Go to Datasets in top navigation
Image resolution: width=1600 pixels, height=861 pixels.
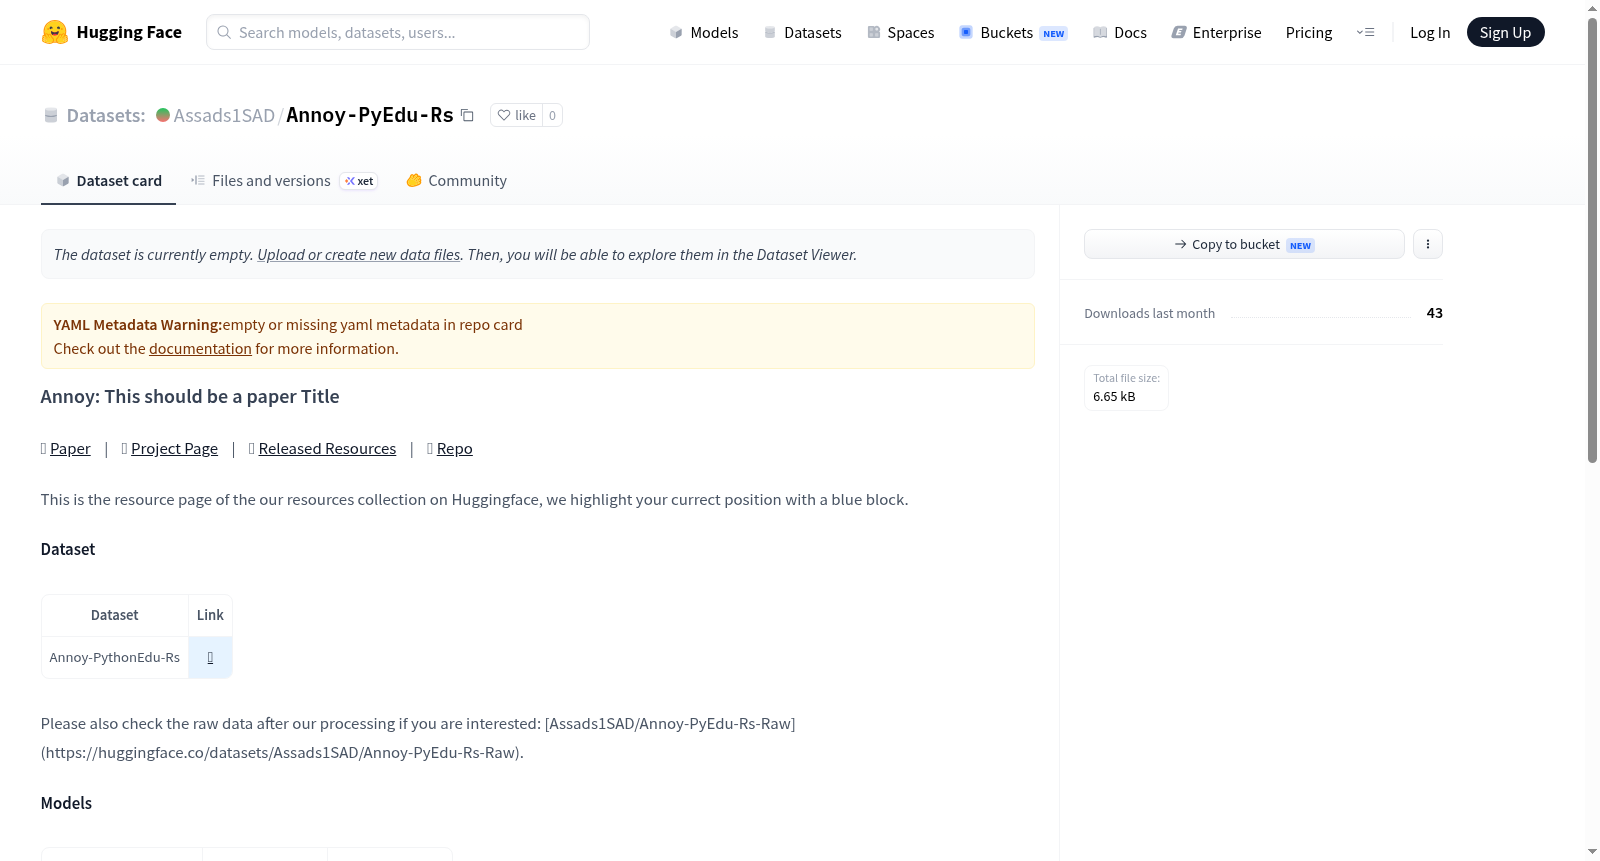[x=803, y=32]
